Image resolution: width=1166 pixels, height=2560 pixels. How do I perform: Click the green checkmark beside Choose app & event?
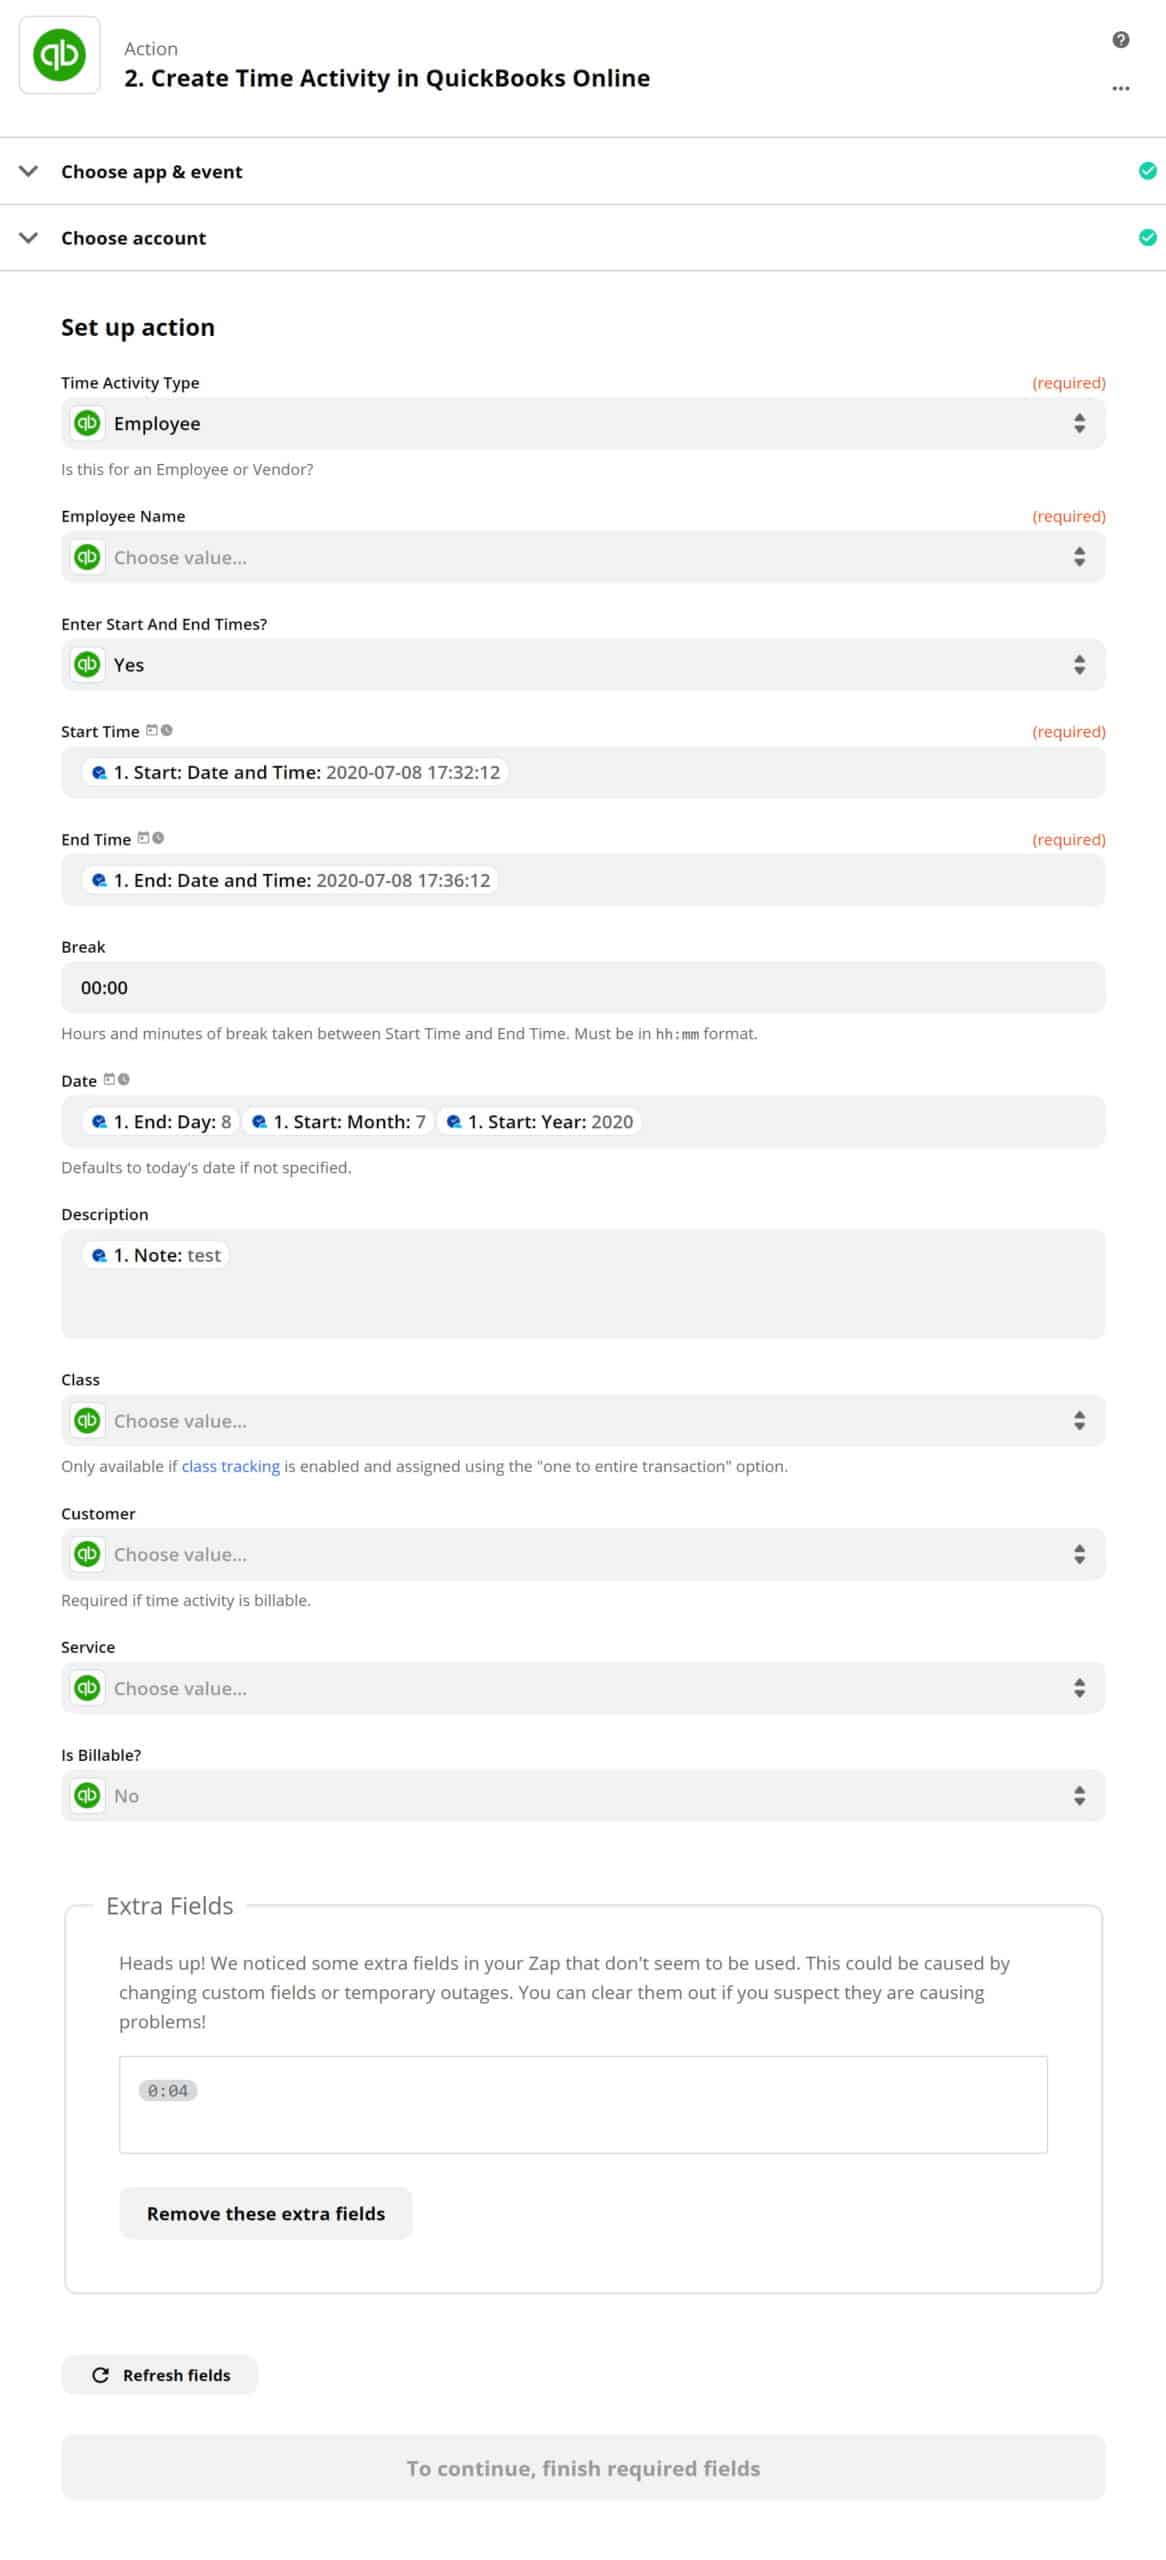click(x=1147, y=171)
